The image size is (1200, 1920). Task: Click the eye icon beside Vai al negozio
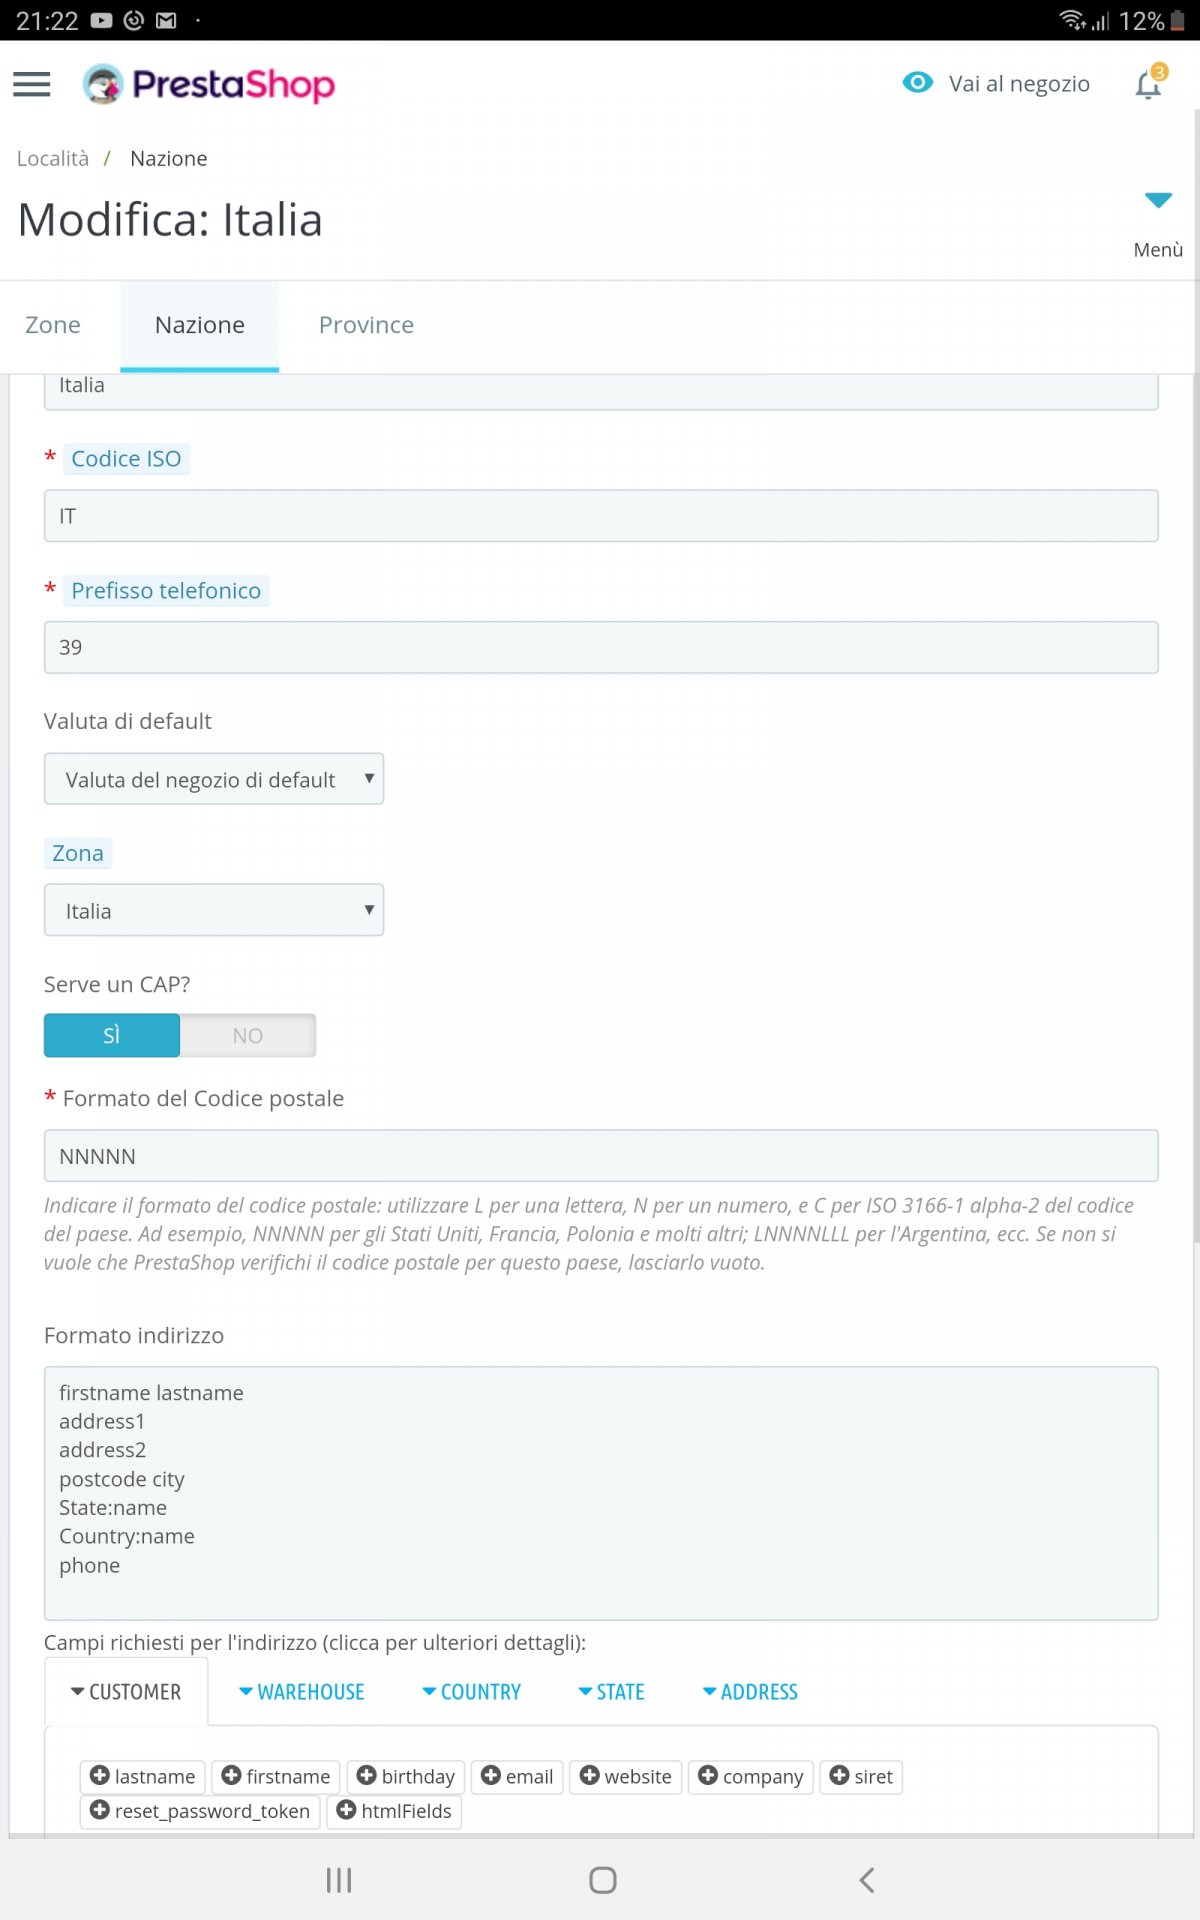tap(917, 83)
